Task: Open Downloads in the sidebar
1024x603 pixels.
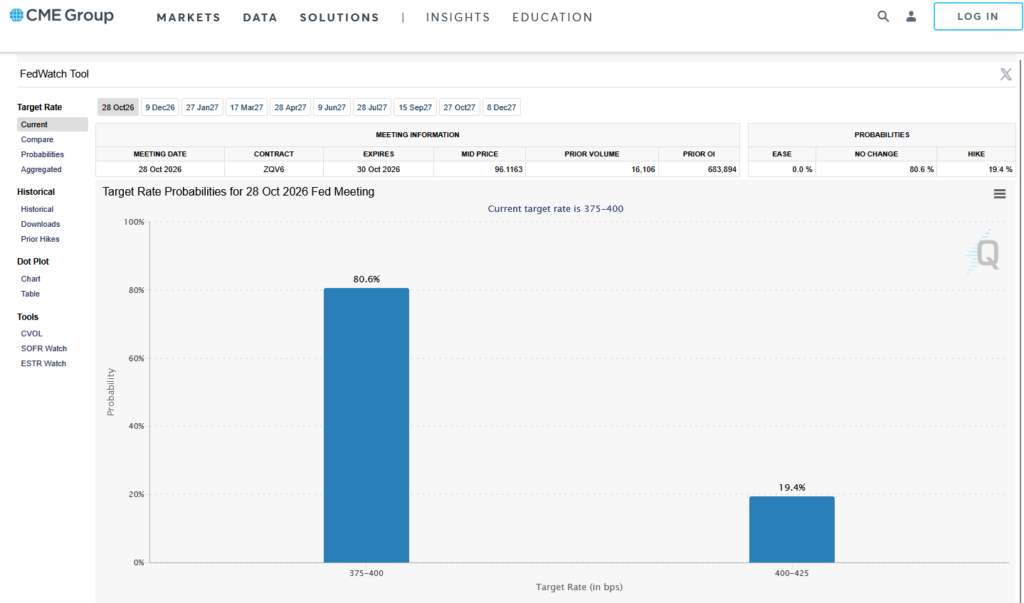Action: pyautogui.click(x=40, y=225)
